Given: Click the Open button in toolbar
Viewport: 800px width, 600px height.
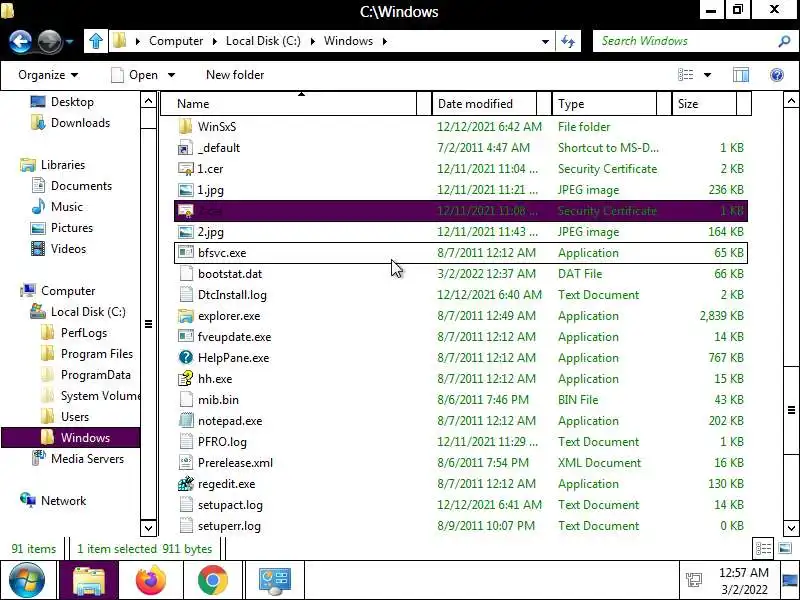Looking at the screenshot, I should (135, 75).
